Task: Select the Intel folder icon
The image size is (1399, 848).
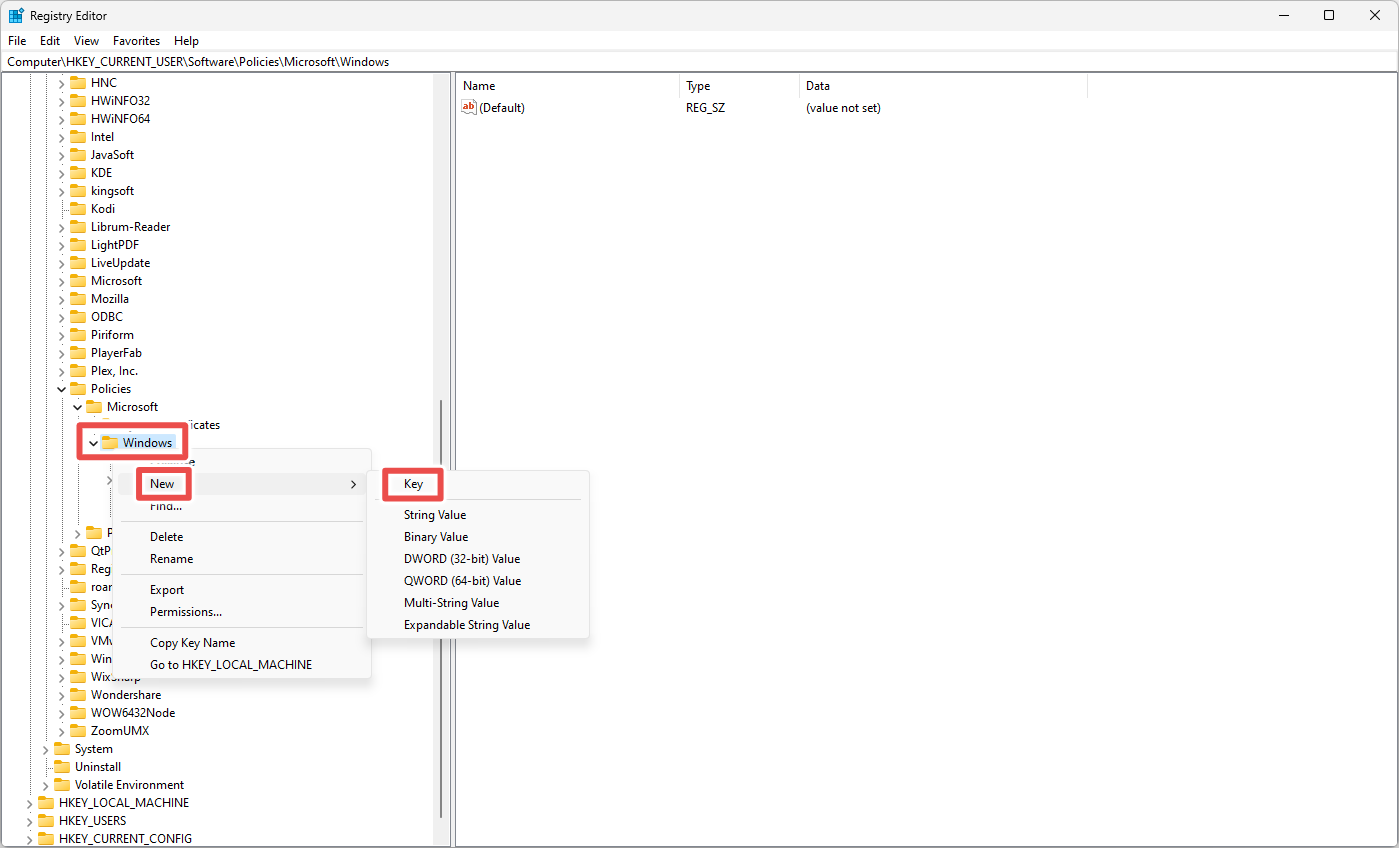Action: pyautogui.click(x=78, y=137)
